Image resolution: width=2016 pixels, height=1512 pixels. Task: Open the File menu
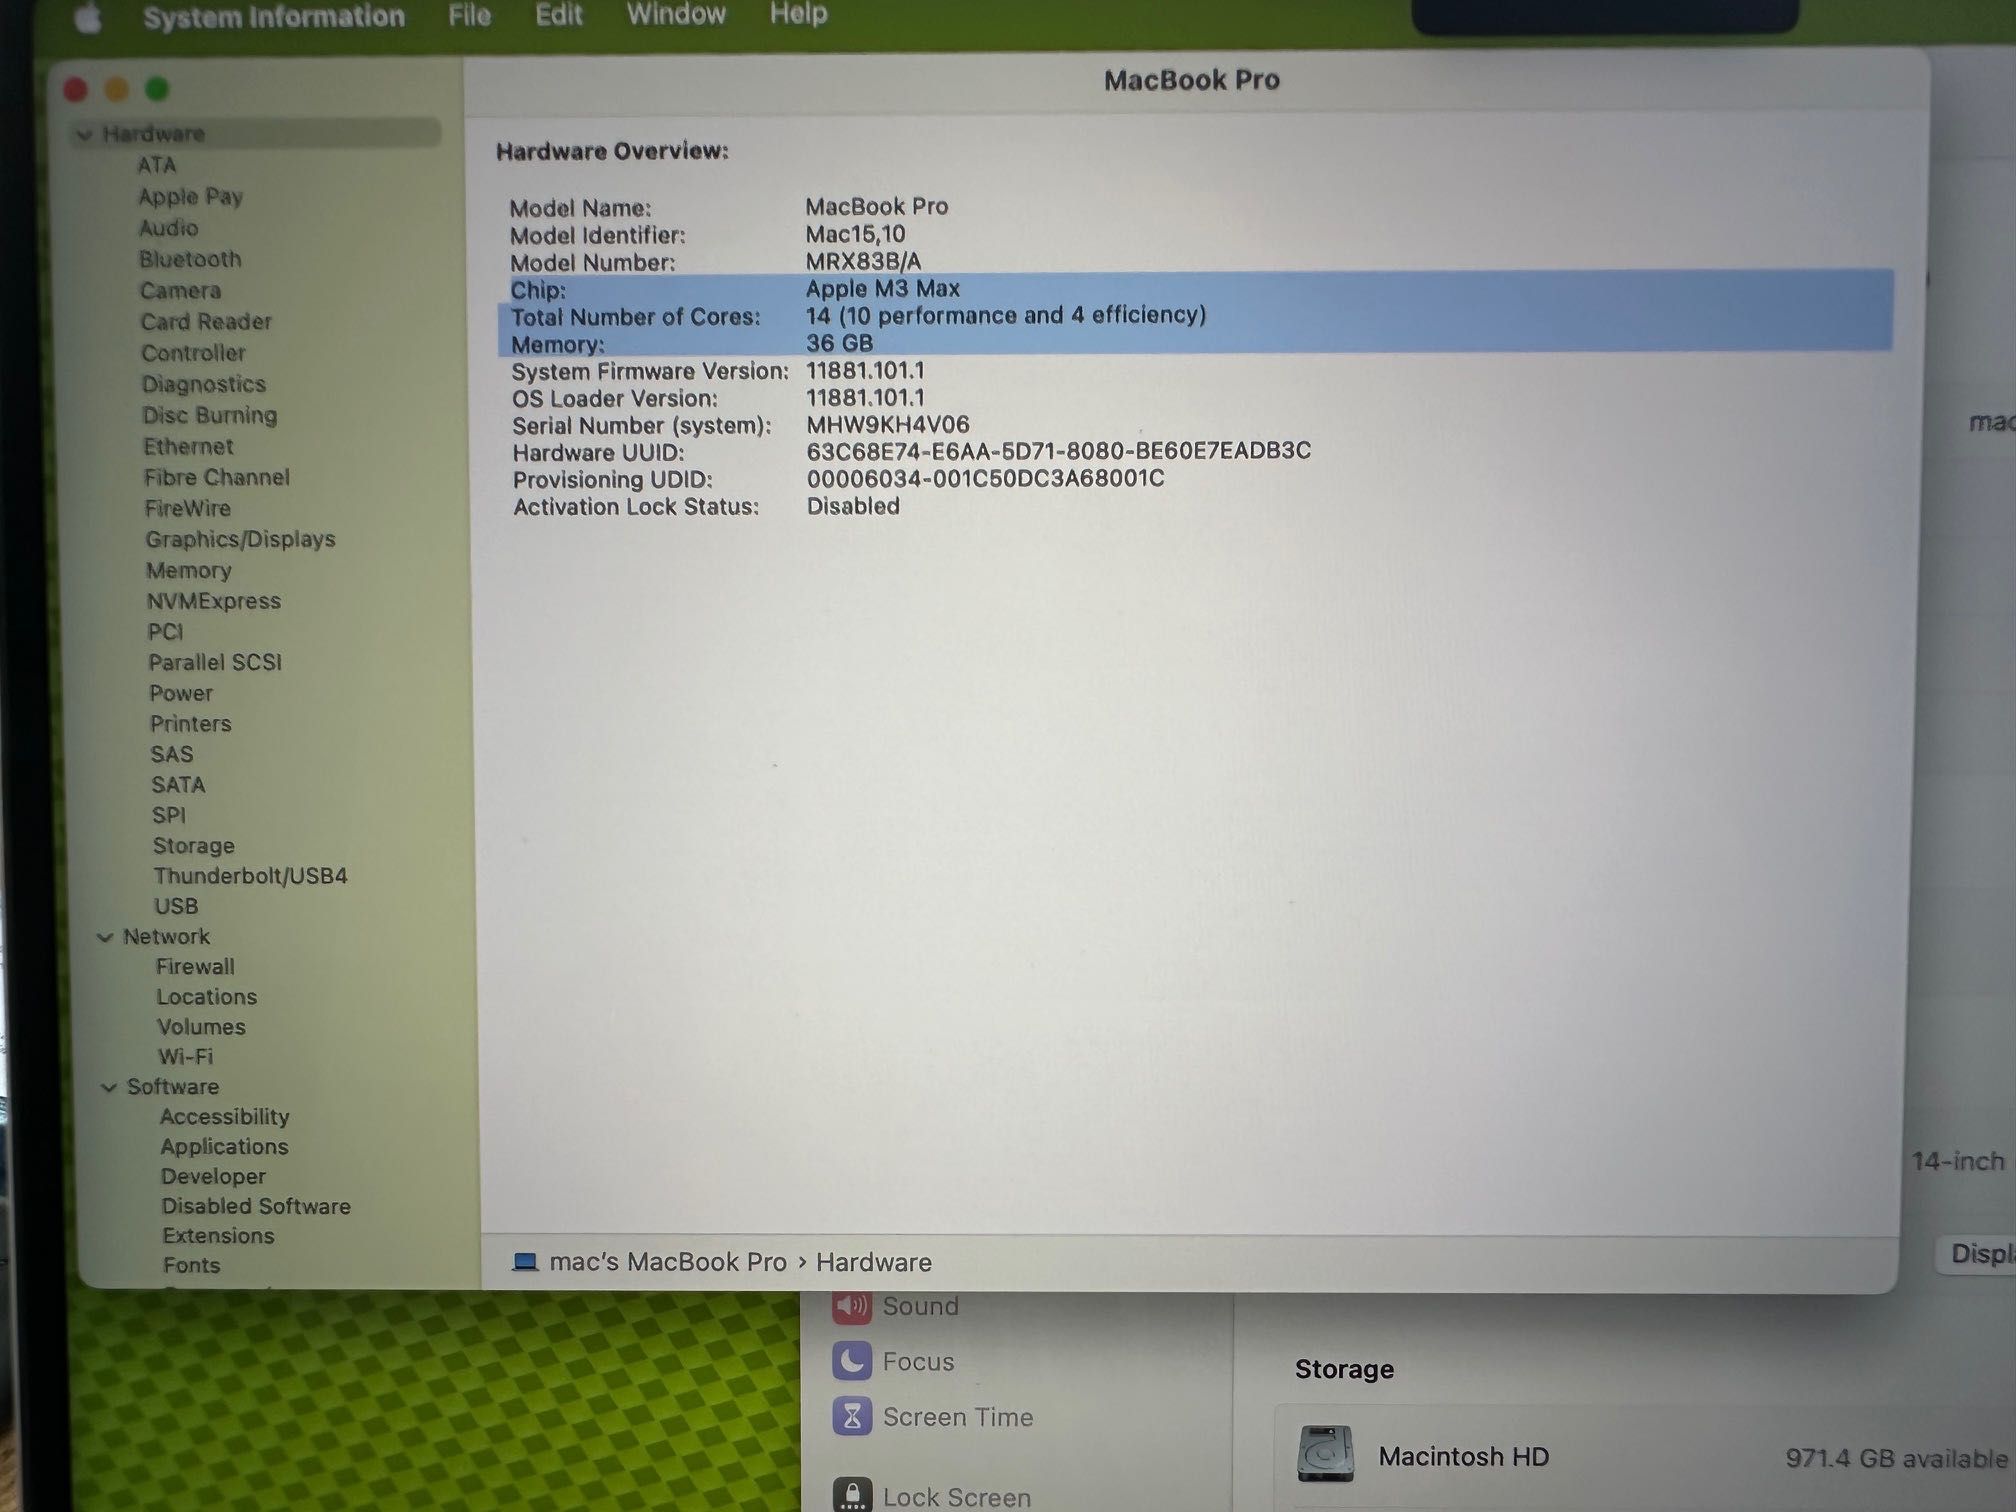point(469,16)
